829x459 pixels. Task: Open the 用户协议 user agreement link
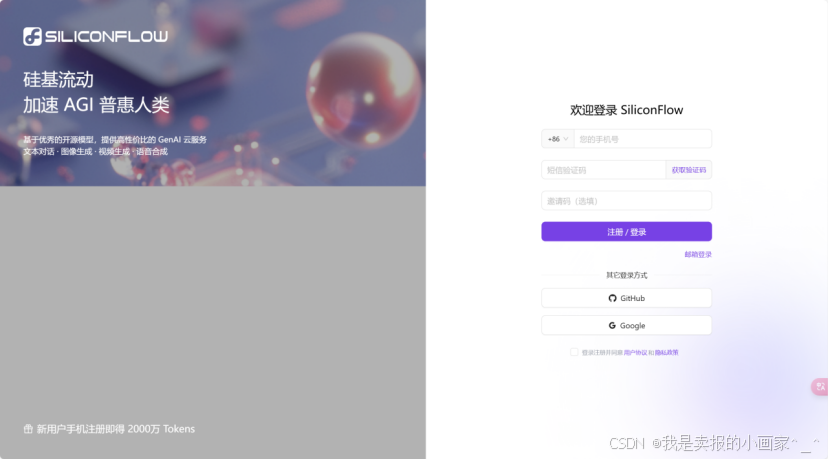[635, 353]
